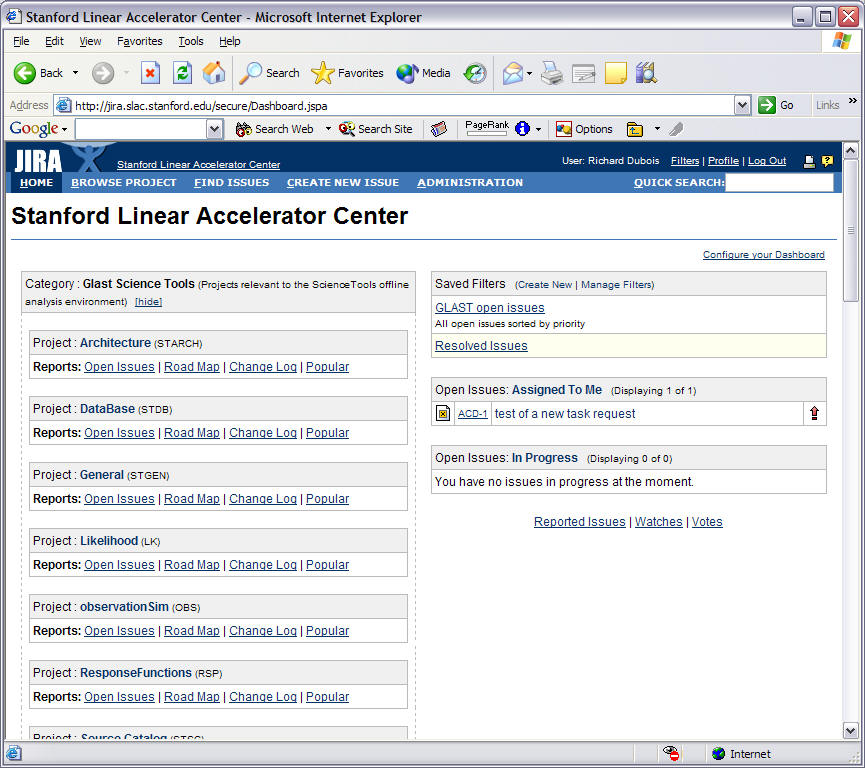Click the Stop loading icon
Image resolution: width=865 pixels, height=768 pixels.
click(x=150, y=73)
